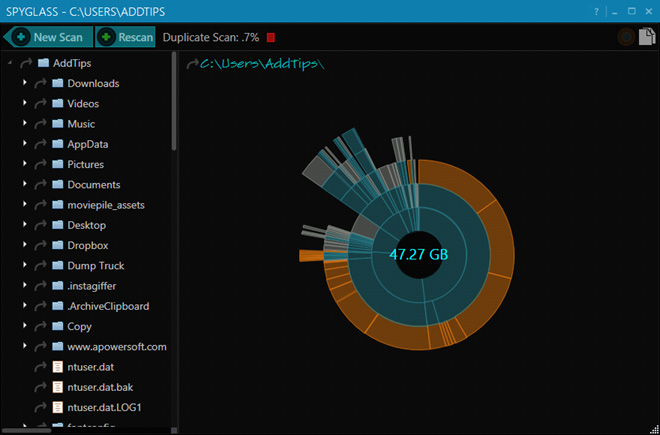This screenshot has height=435, width=660.
Task: Open the duplicate files page icon
Action: pyautogui.click(x=647, y=37)
